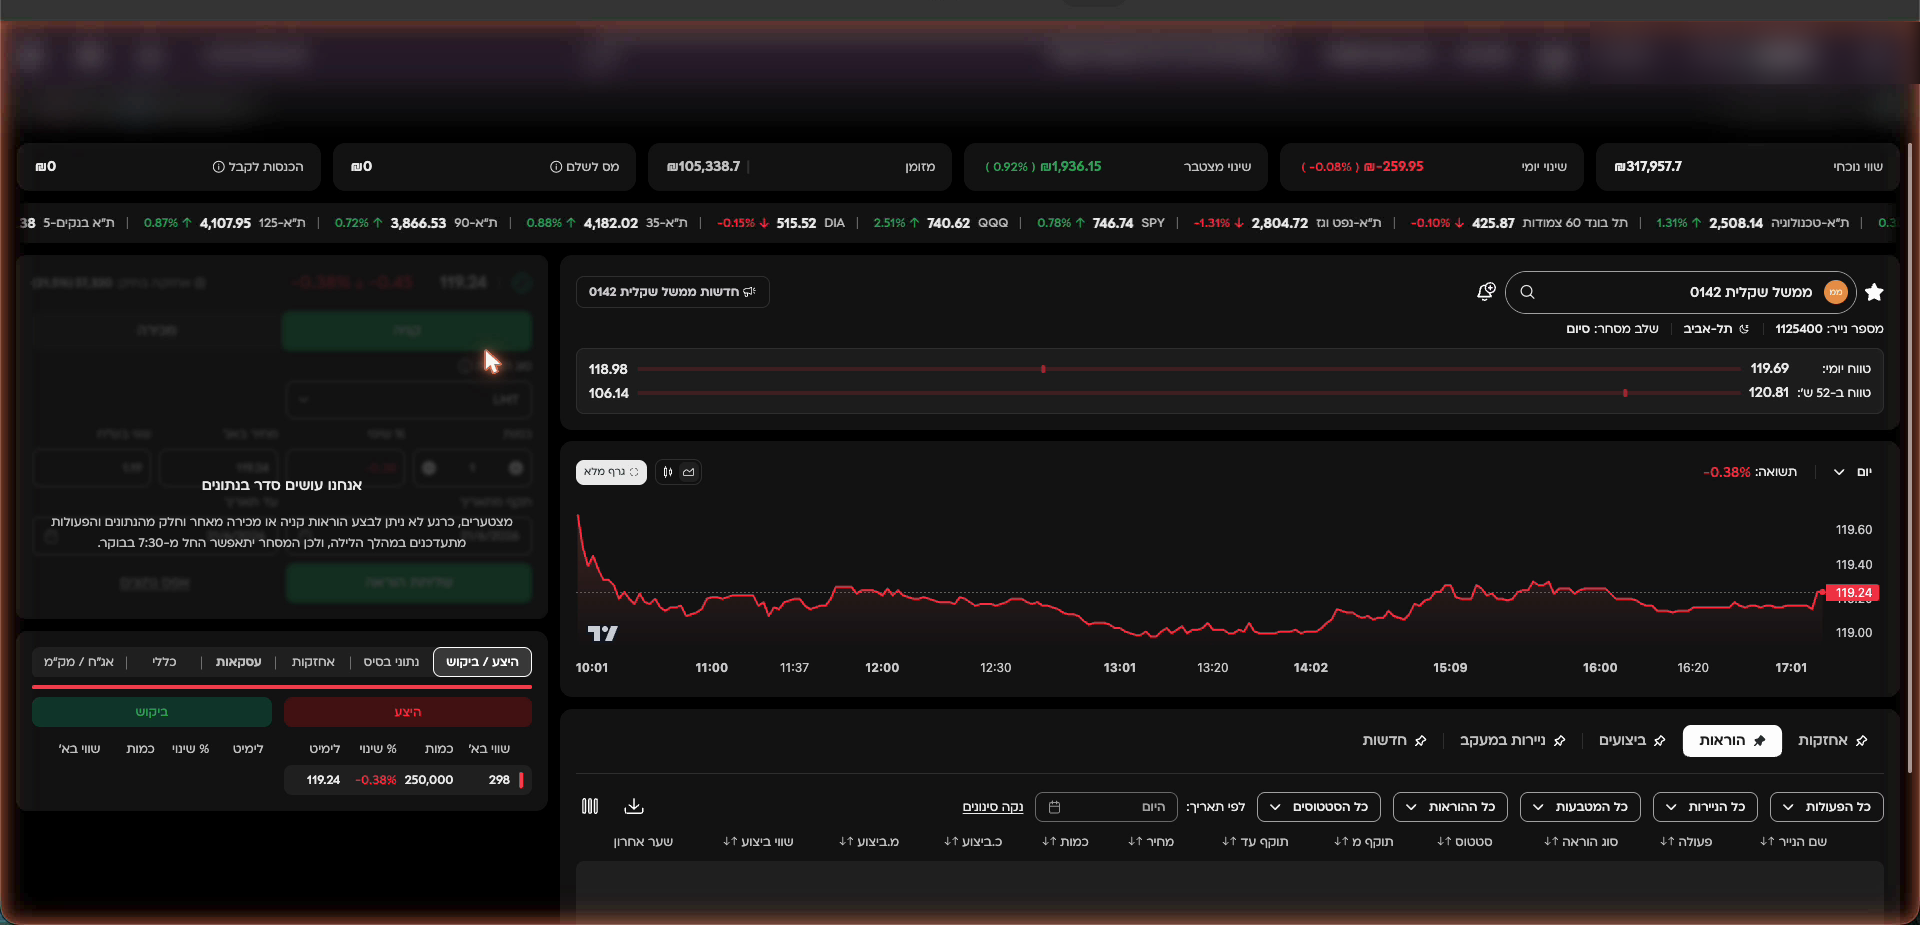
Task: Click info icon next to הכנסות לקבל
Action: (218, 167)
